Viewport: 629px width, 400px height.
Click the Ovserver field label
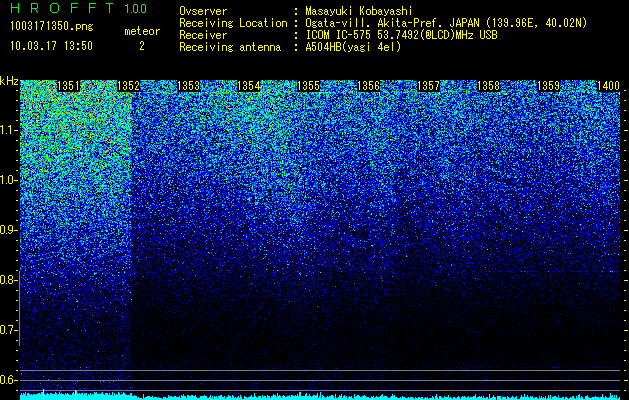[203, 12]
